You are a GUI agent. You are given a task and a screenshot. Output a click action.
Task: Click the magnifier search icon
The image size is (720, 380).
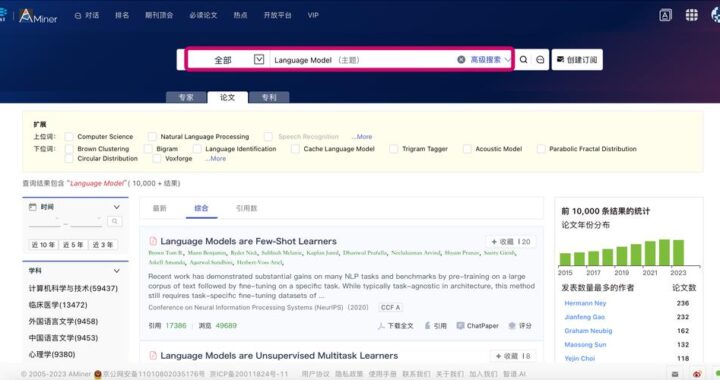click(523, 60)
